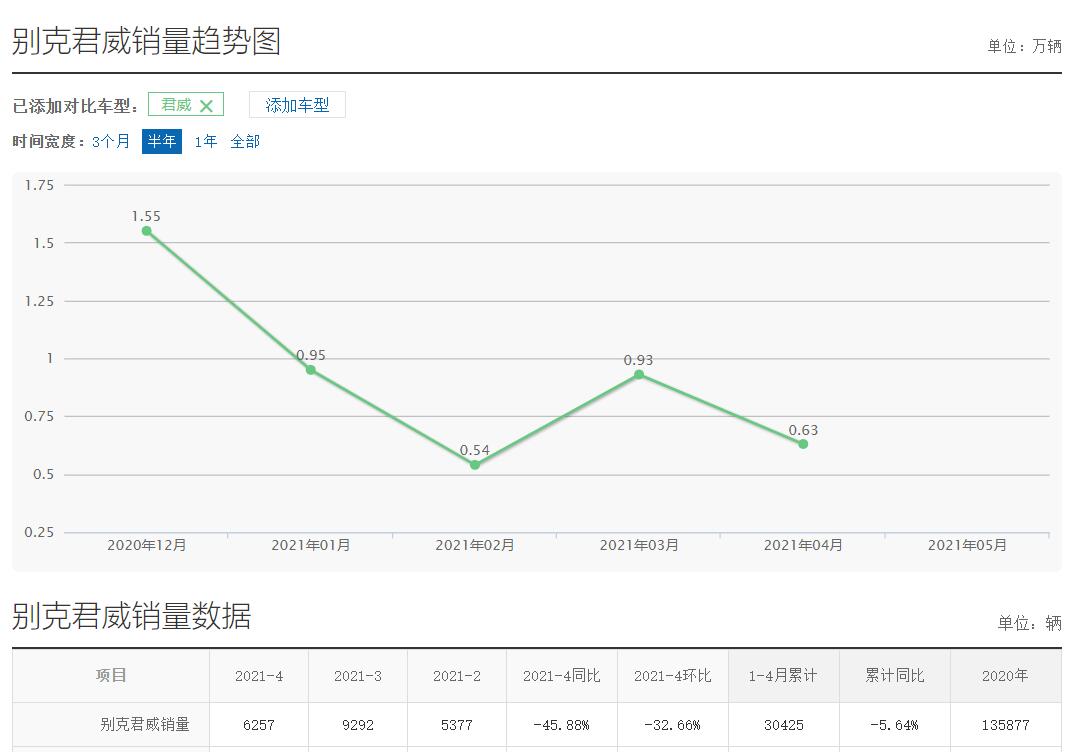Click the 9292 sales cell

(x=358, y=725)
